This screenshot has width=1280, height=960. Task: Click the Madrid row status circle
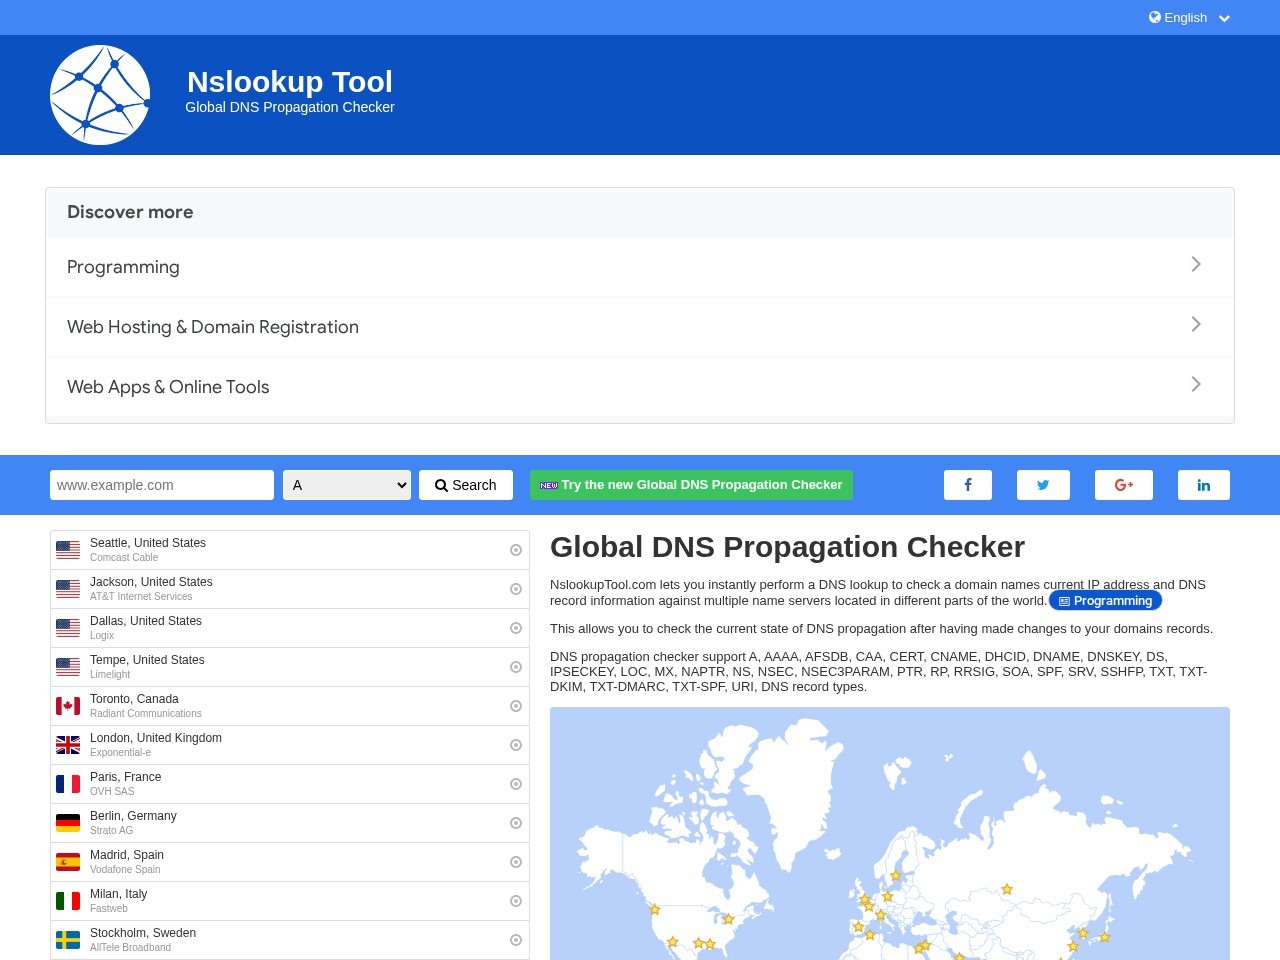point(516,862)
